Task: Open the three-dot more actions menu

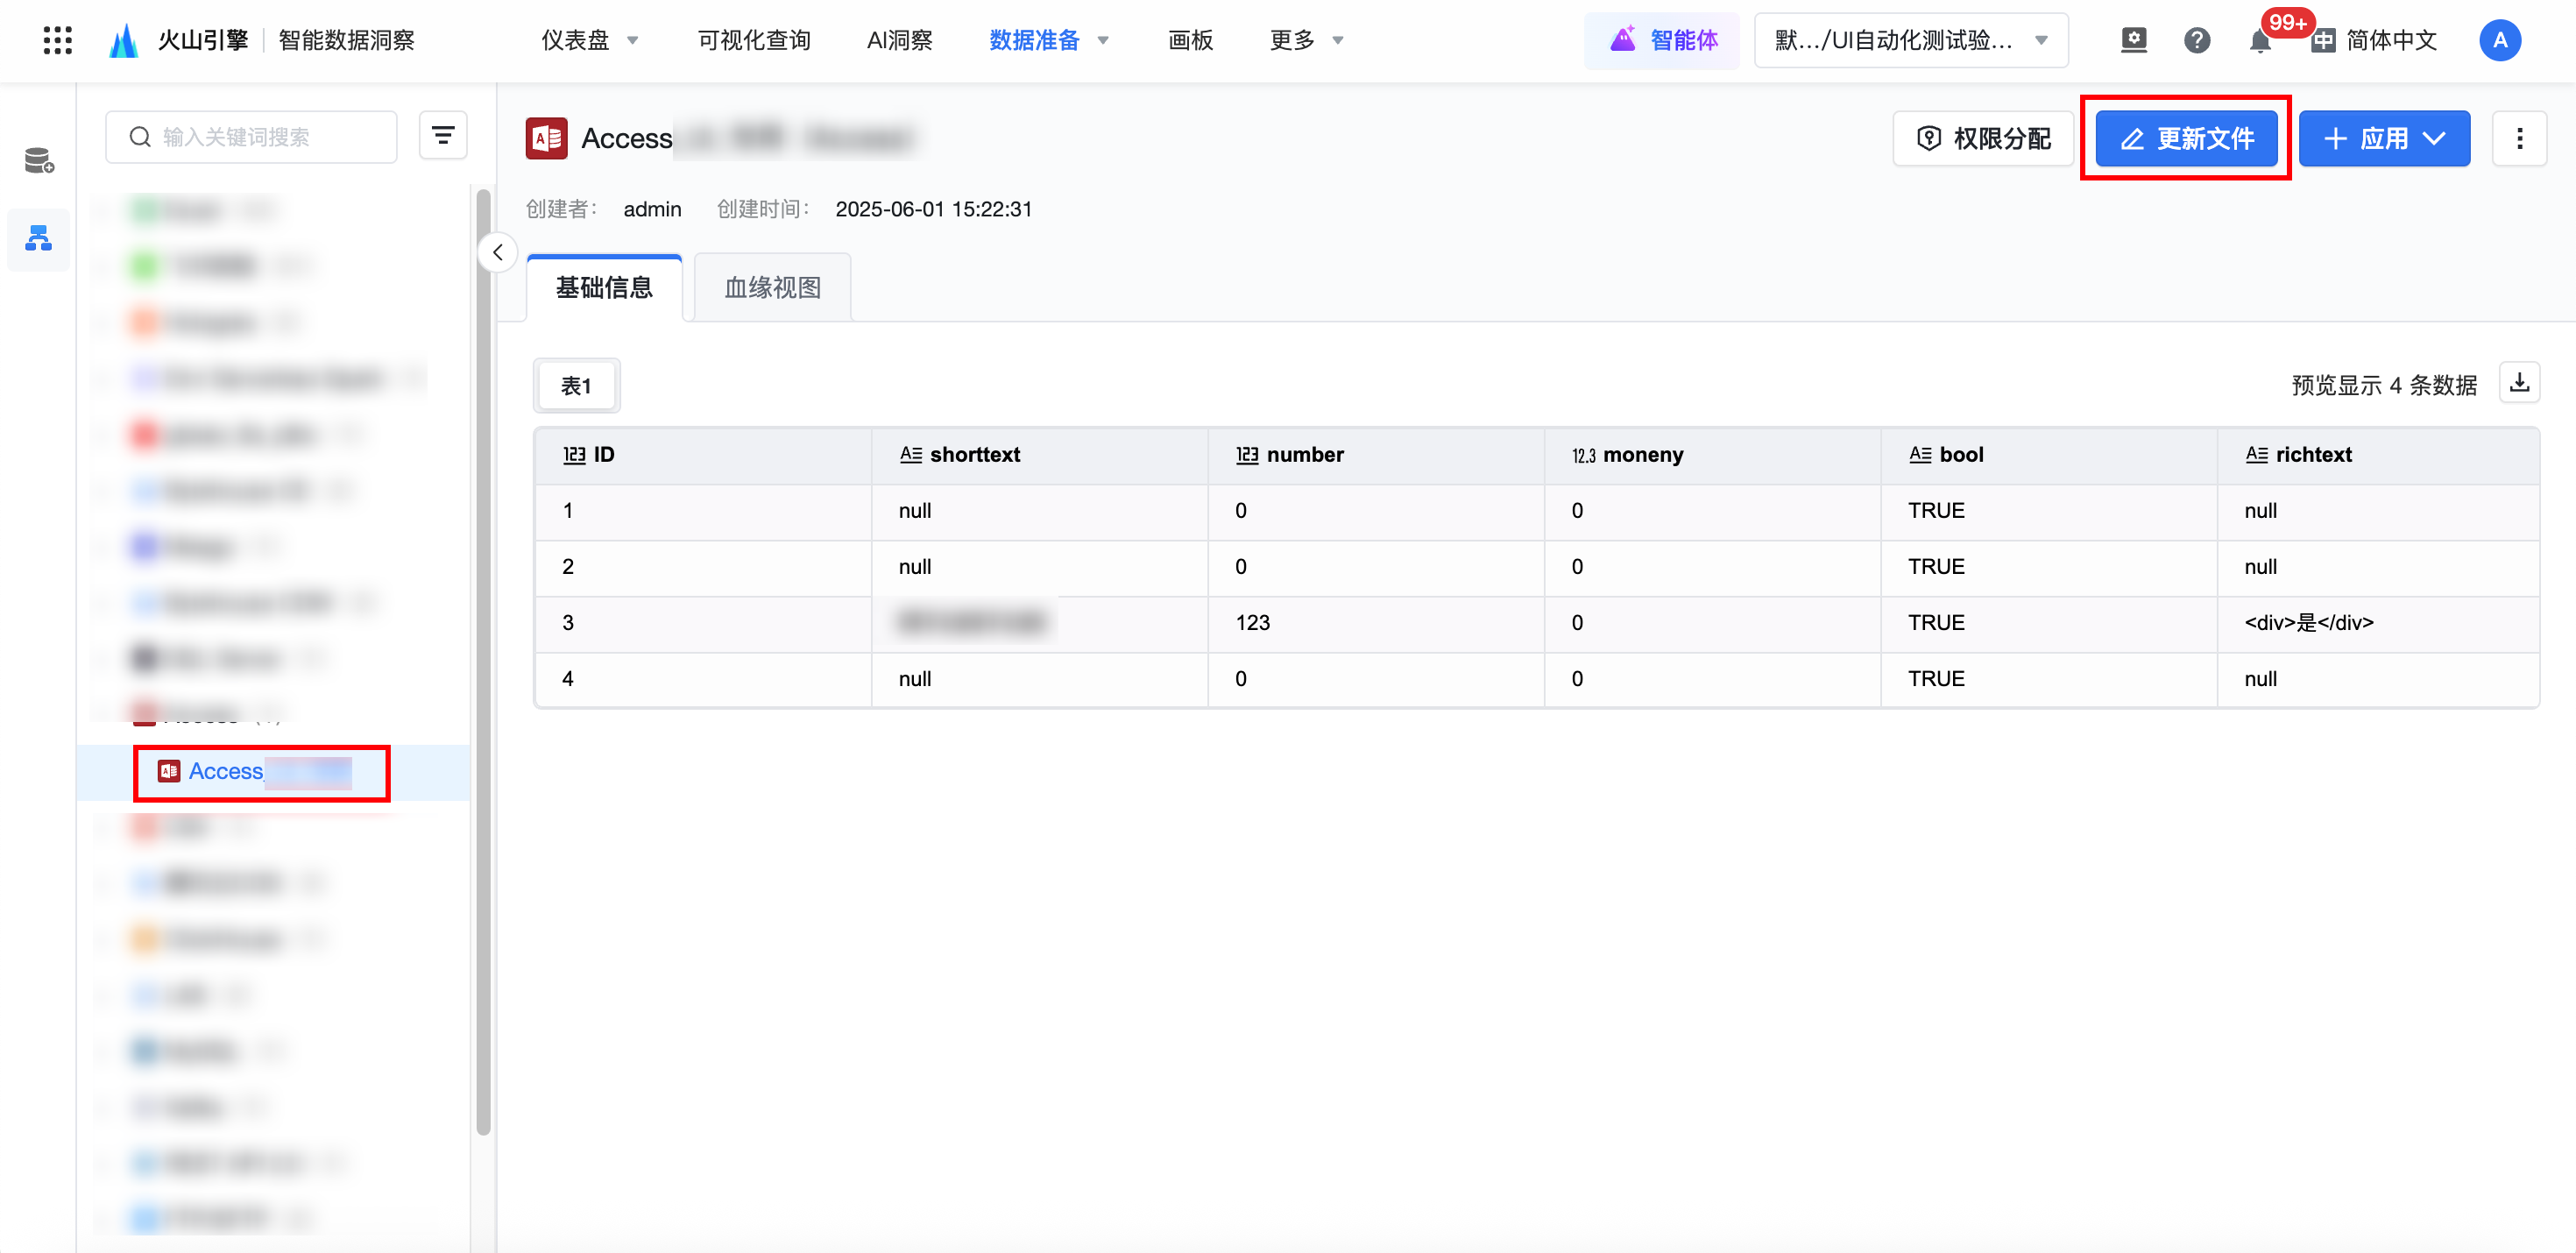Action: pyautogui.click(x=2519, y=138)
